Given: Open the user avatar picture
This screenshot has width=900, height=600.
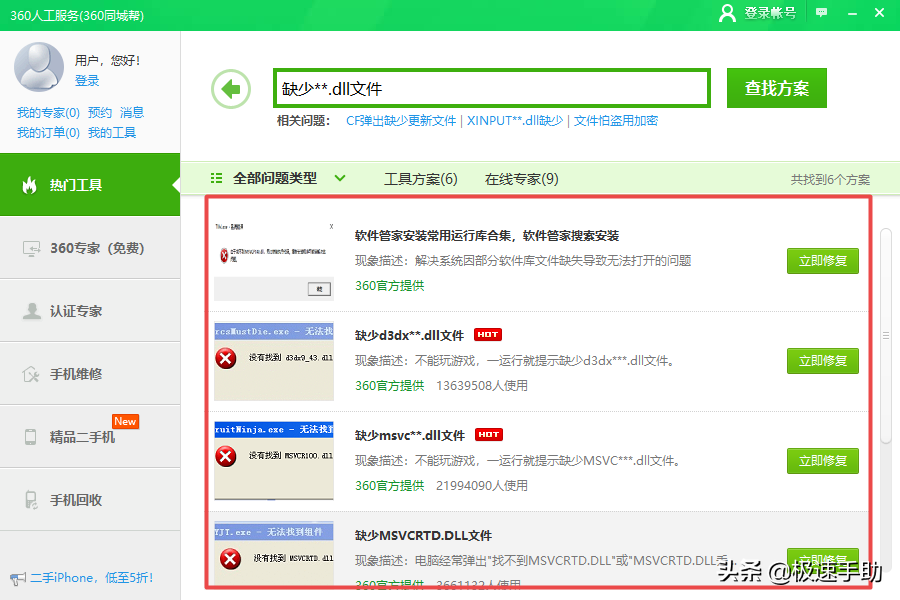Looking at the screenshot, I should (x=39, y=67).
